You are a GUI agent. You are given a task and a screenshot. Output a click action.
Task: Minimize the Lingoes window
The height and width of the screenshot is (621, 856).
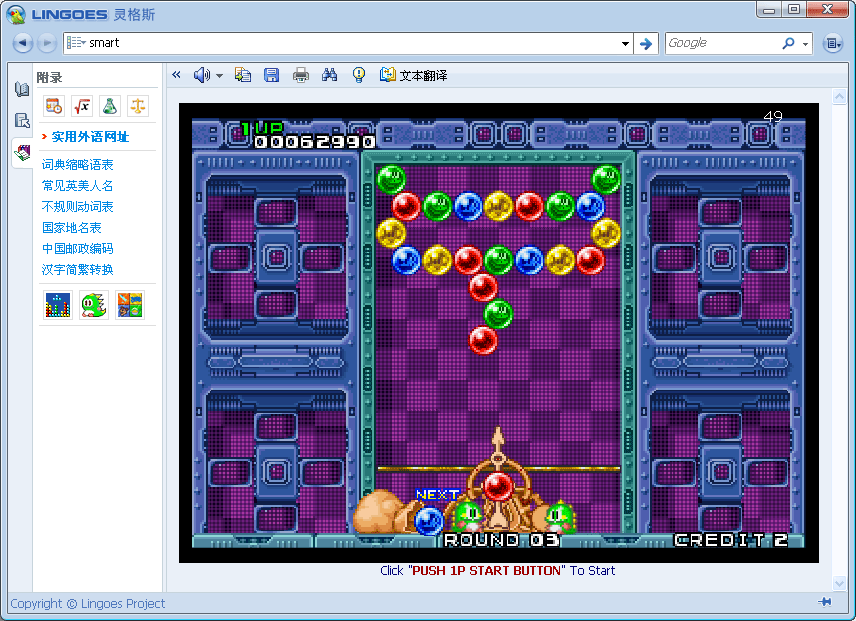pos(769,10)
